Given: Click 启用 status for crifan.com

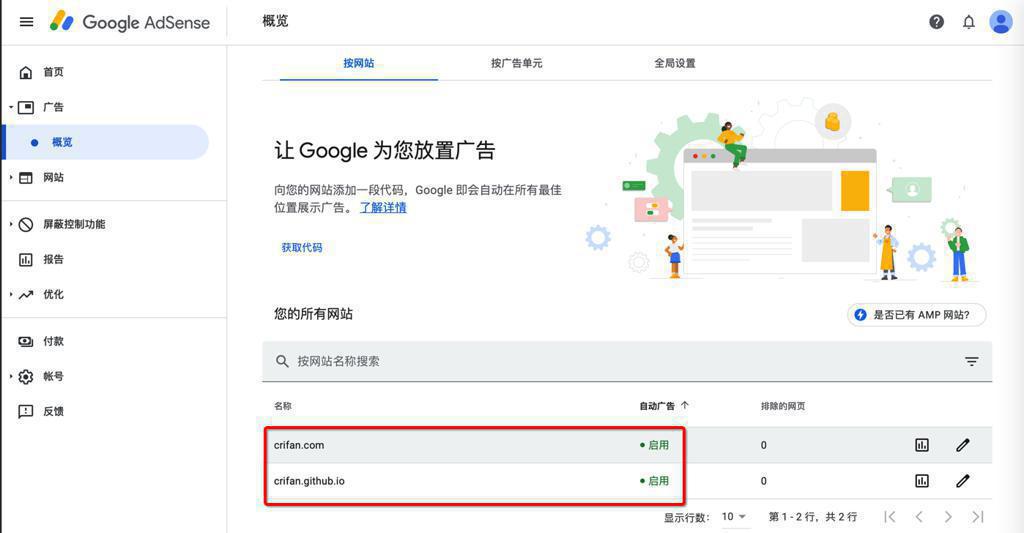Looking at the screenshot, I should (654, 445).
